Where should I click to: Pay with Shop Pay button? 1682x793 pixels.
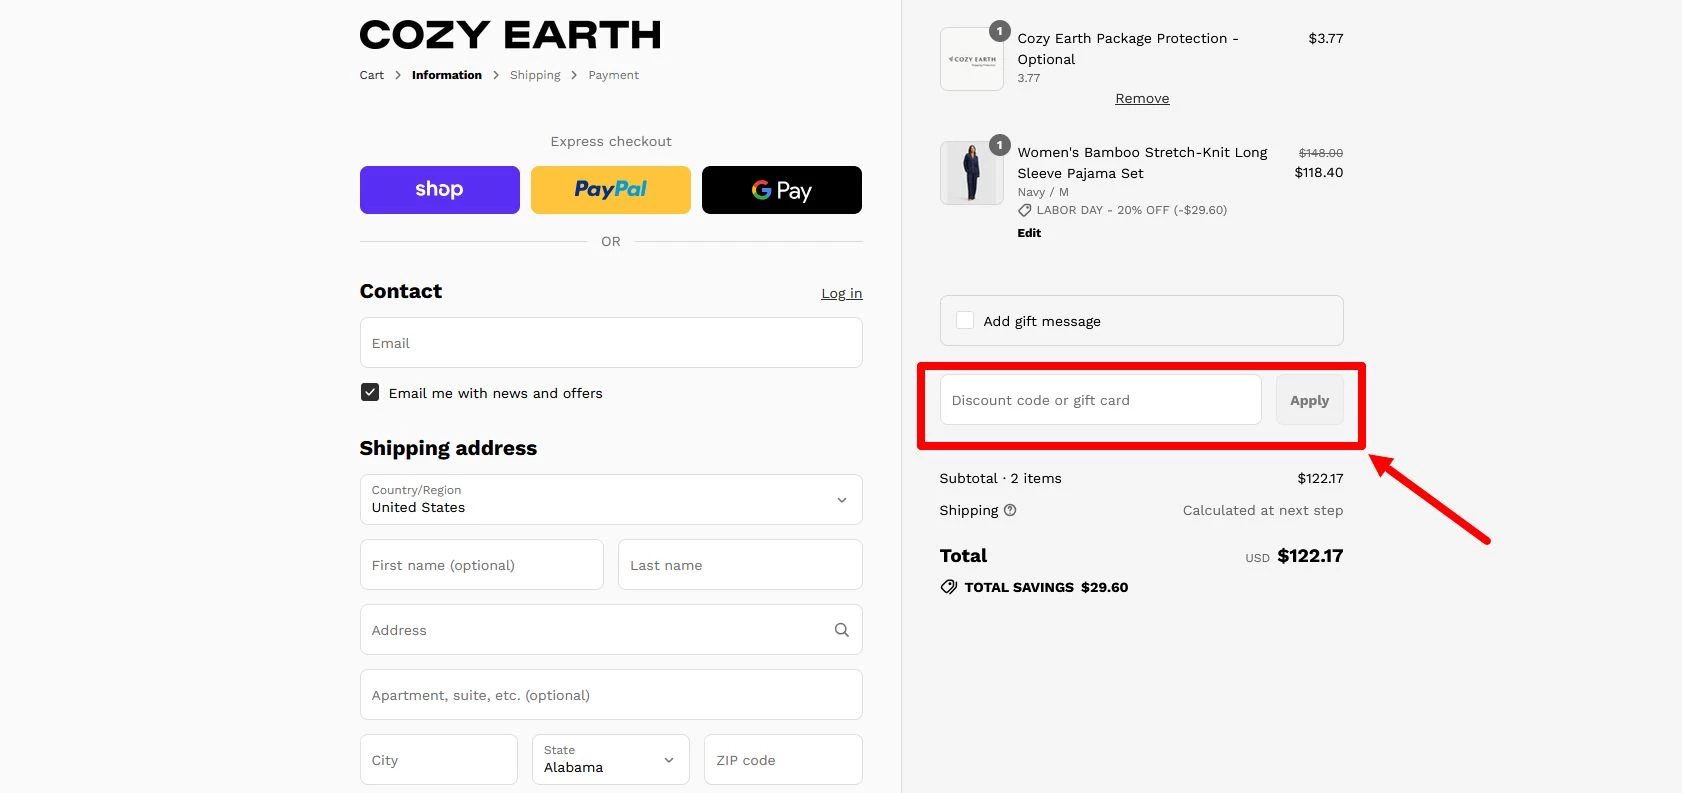click(440, 190)
